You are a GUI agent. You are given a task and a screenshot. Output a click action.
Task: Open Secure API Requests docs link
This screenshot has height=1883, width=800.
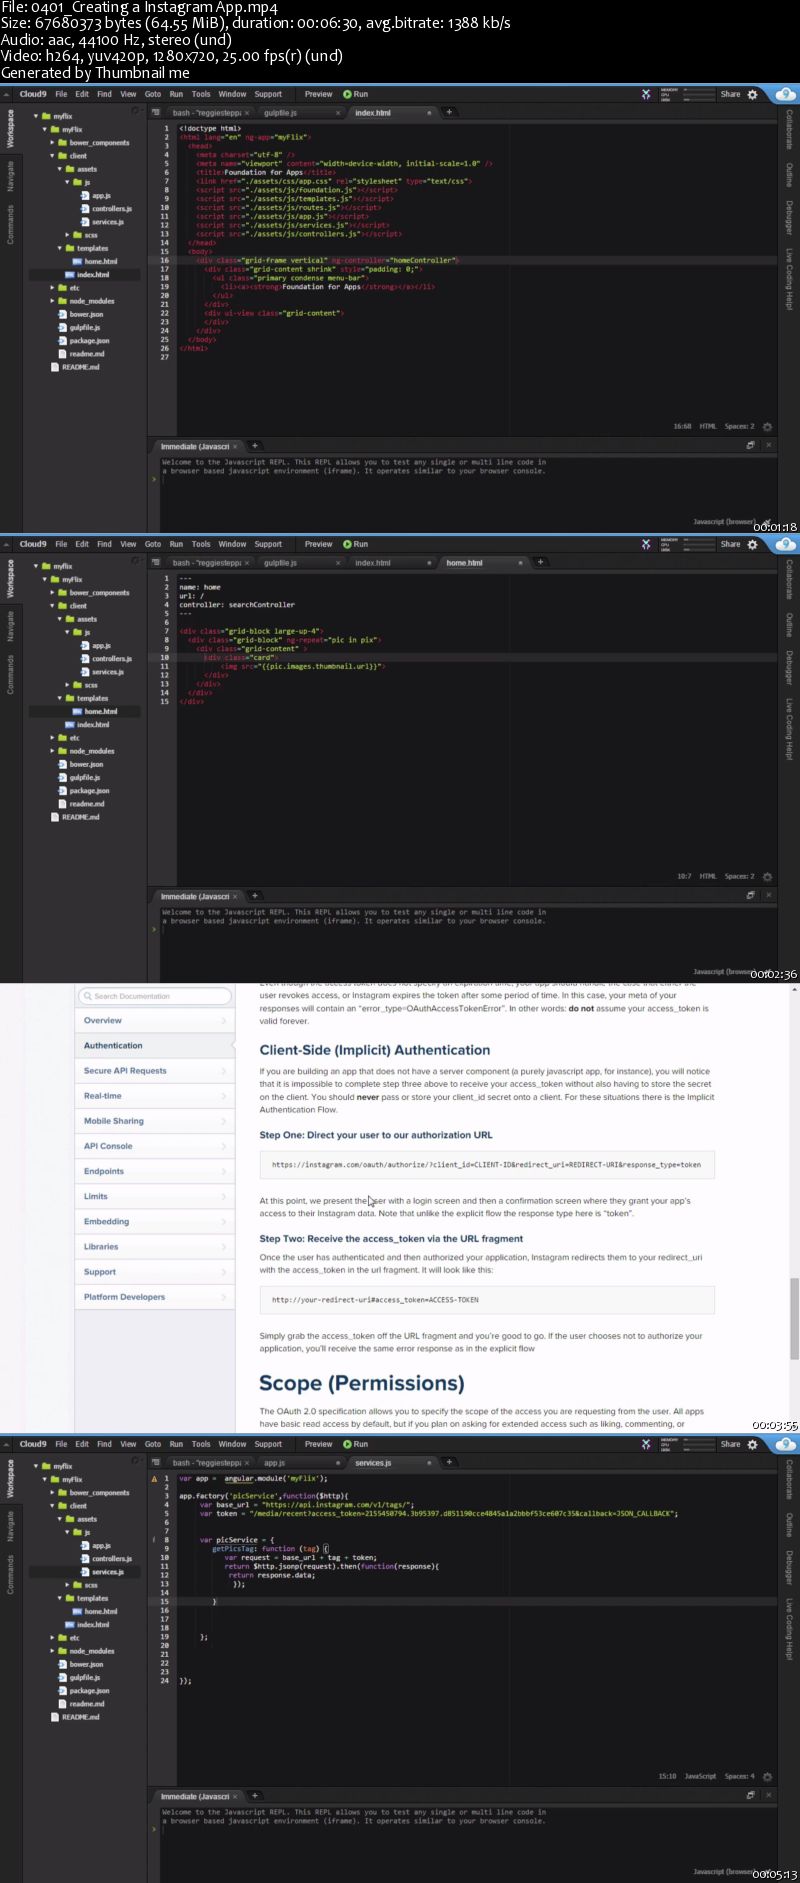click(x=154, y=1071)
